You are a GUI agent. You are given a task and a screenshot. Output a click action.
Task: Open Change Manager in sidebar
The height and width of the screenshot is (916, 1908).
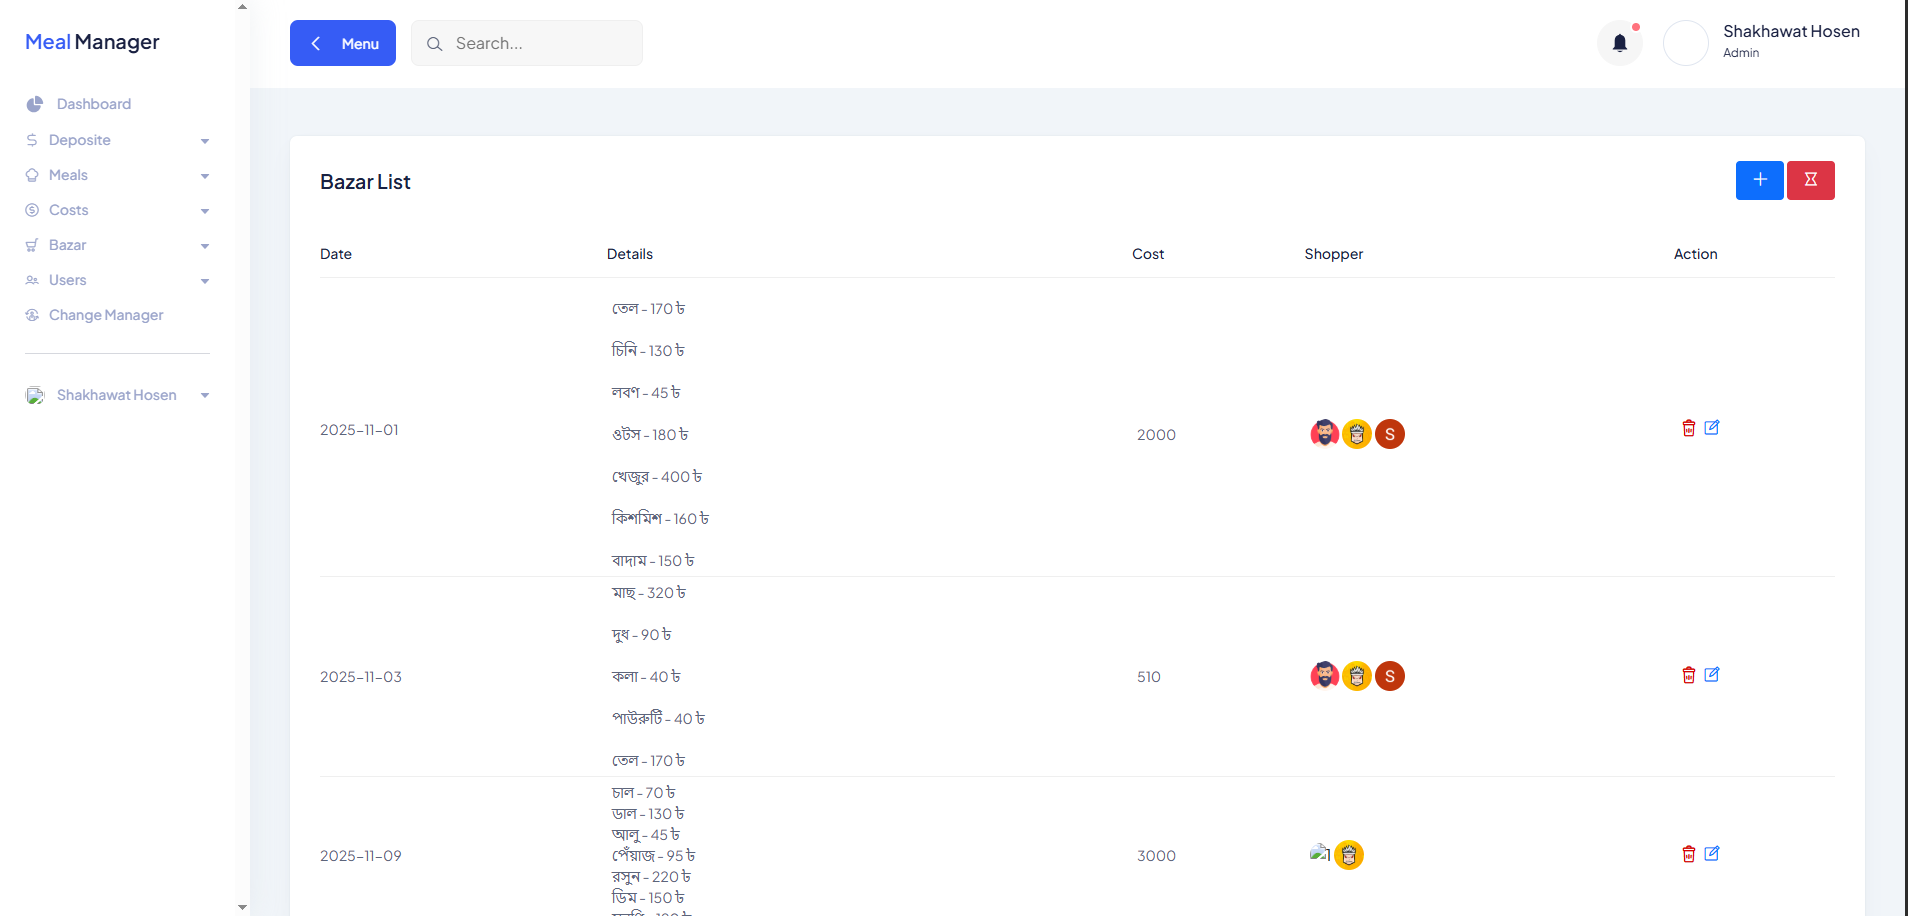(105, 315)
